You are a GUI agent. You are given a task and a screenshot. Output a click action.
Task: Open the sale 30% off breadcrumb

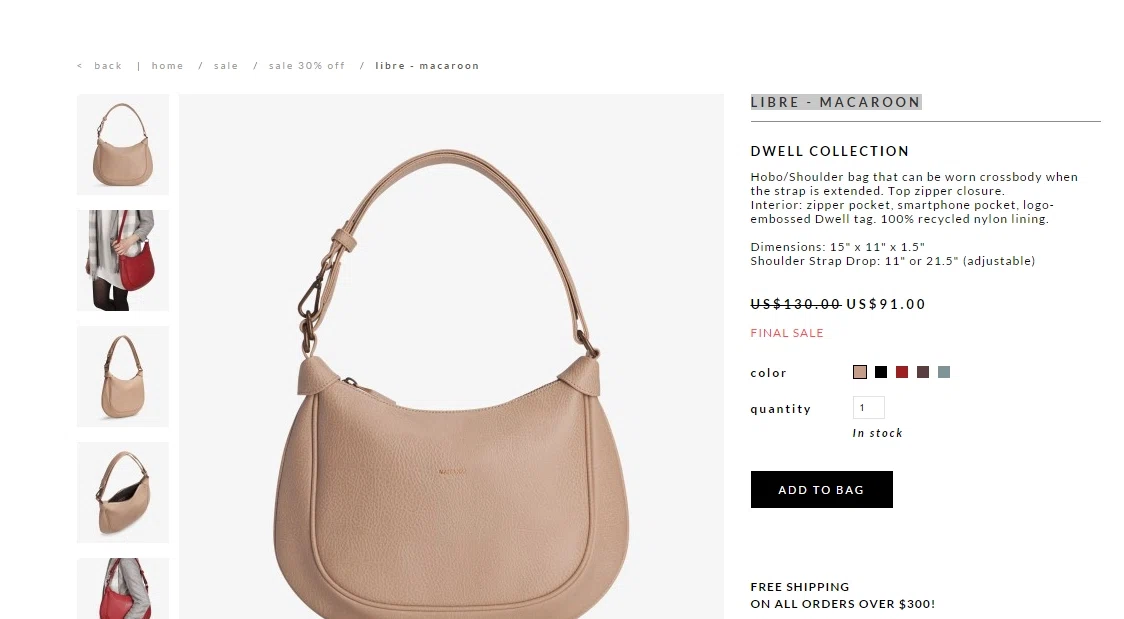(307, 66)
